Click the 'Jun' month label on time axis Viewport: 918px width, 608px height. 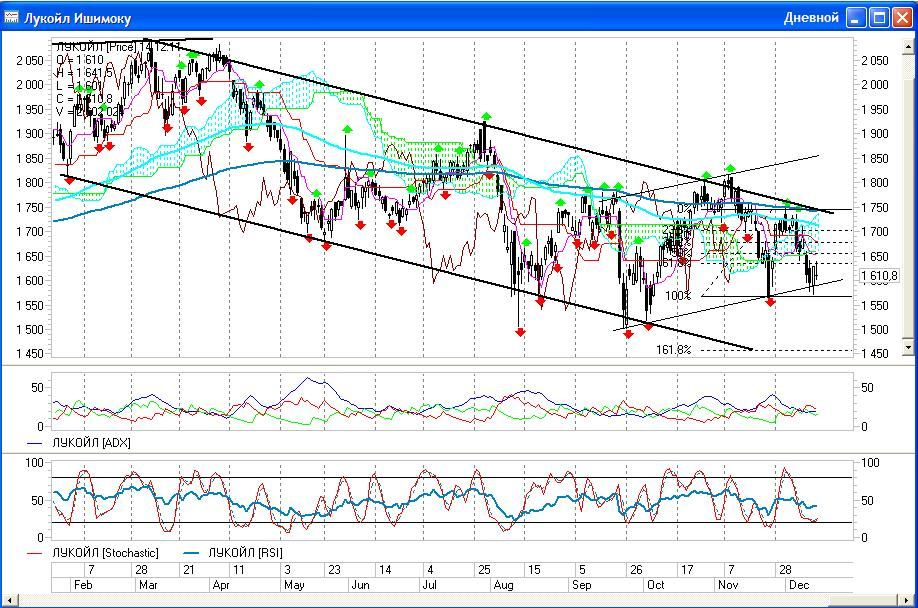point(360,585)
